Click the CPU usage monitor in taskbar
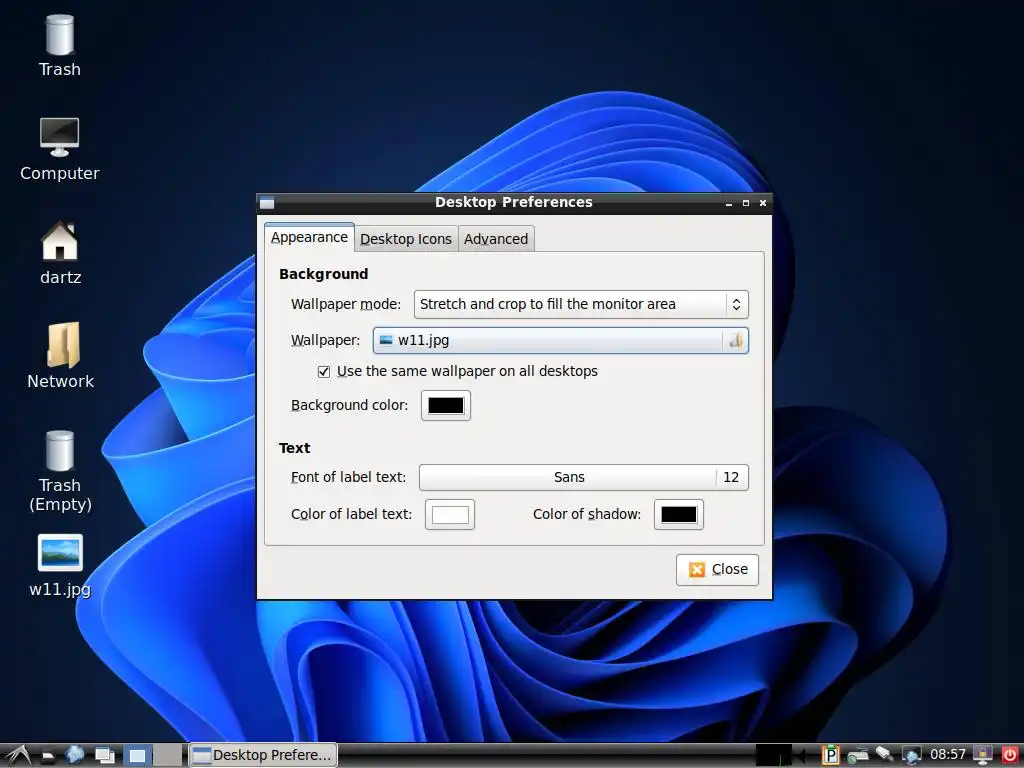1024x768 pixels. click(x=774, y=755)
